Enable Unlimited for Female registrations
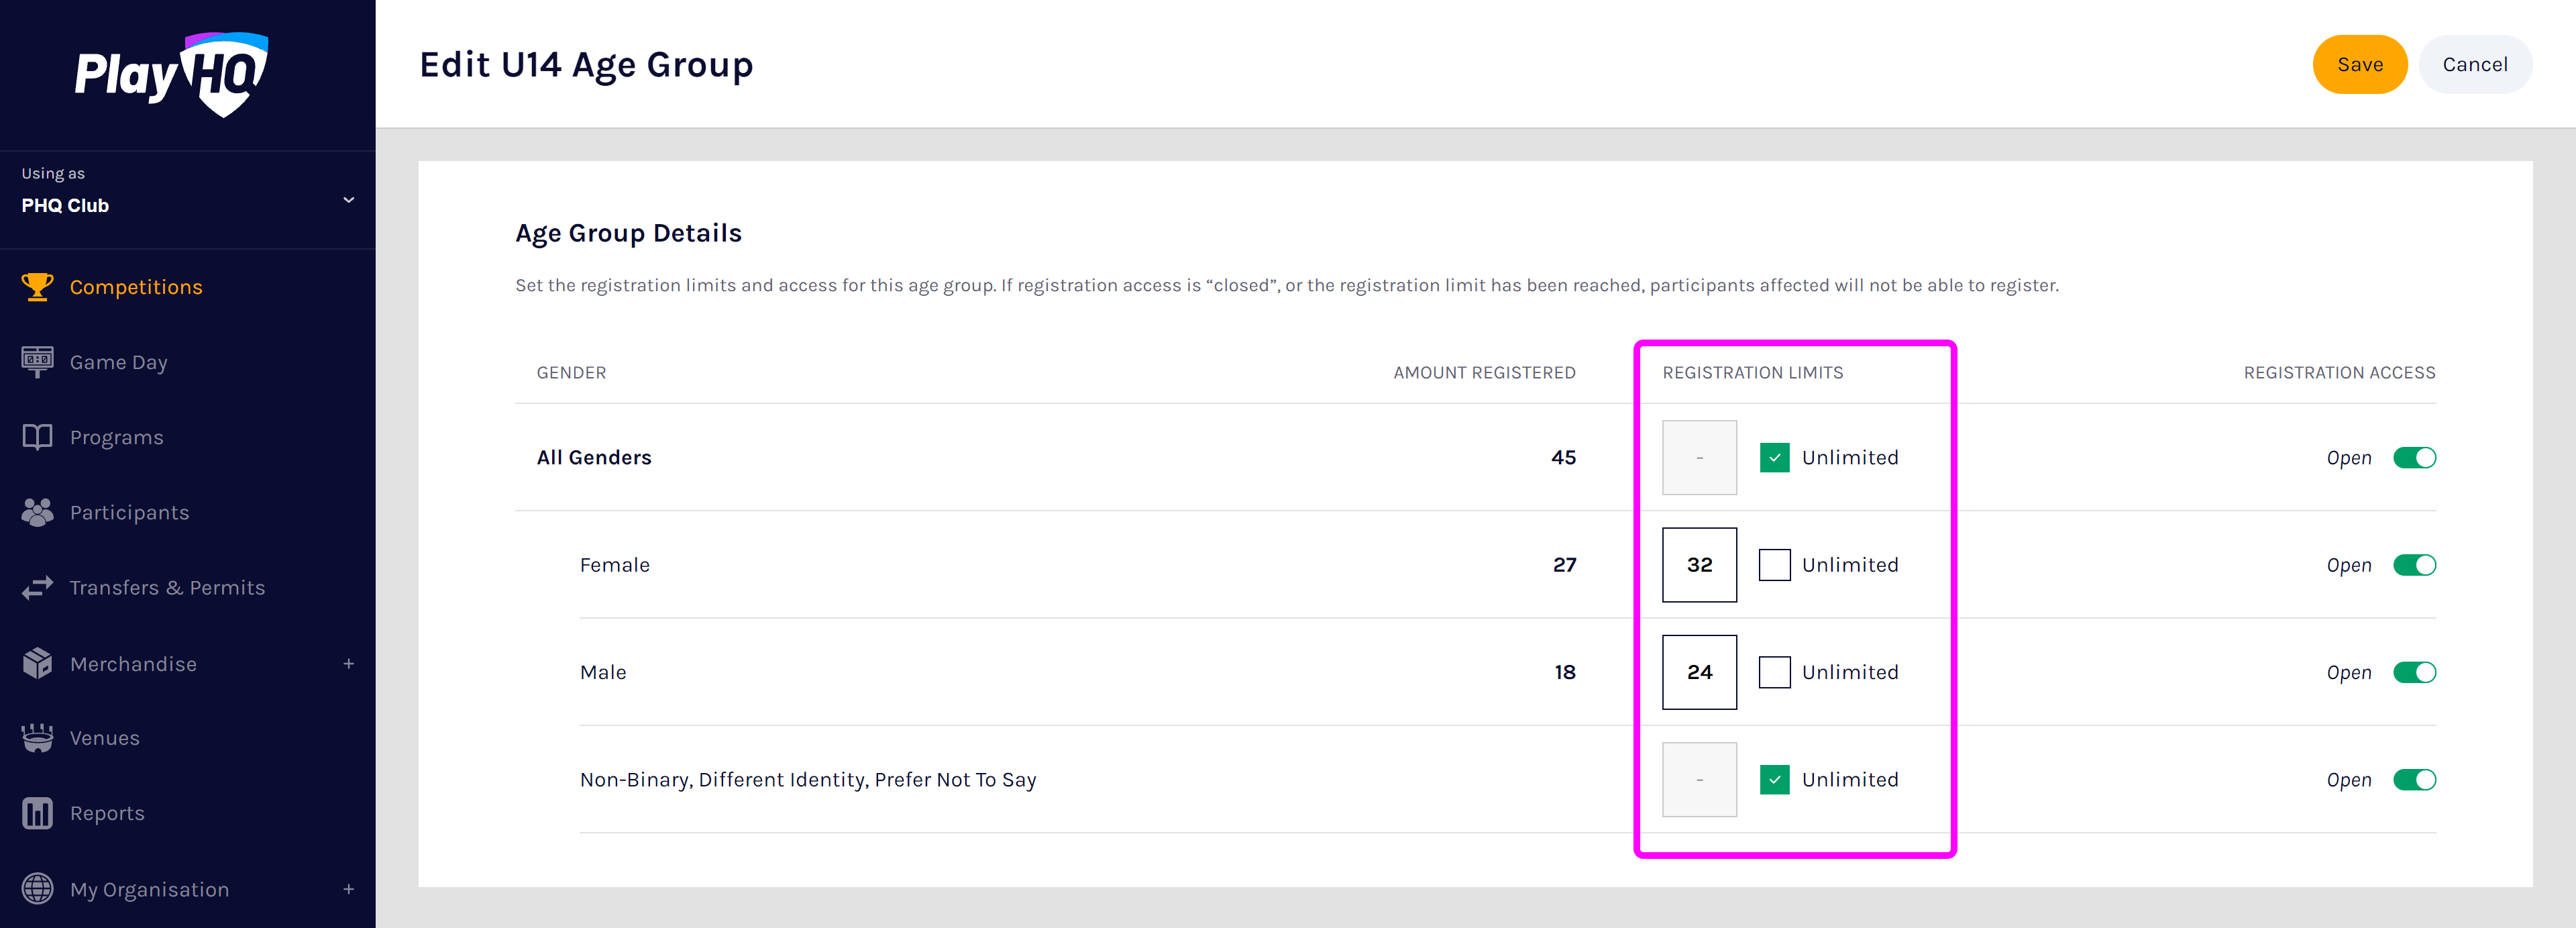This screenshot has height=928, width=2576. [1775, 565]
